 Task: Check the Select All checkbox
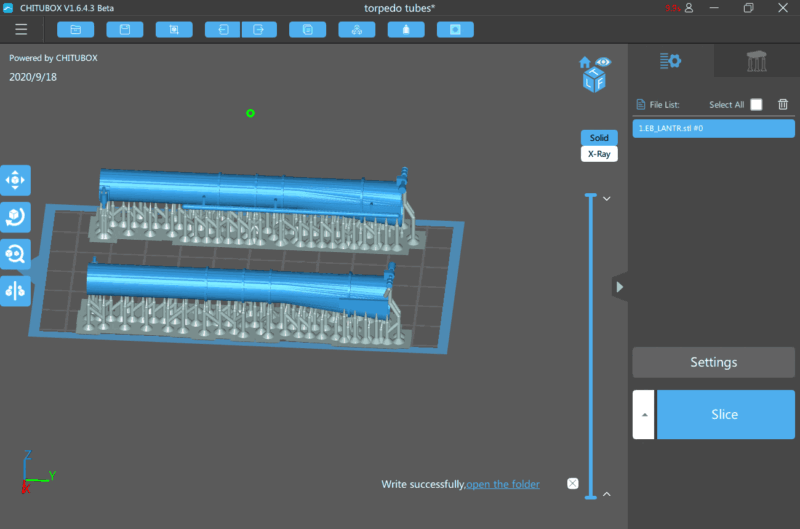[756, 105]
